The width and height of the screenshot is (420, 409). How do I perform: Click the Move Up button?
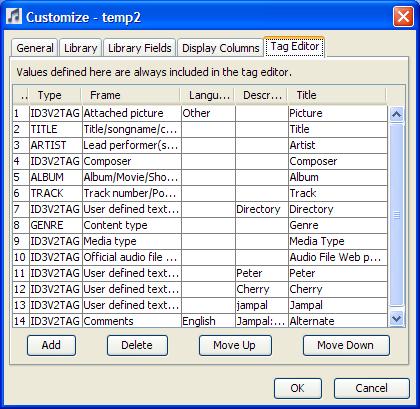235,345
